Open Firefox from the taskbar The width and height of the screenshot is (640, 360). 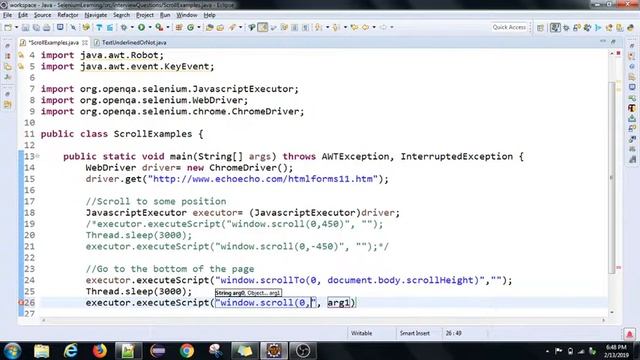(99, 351)
